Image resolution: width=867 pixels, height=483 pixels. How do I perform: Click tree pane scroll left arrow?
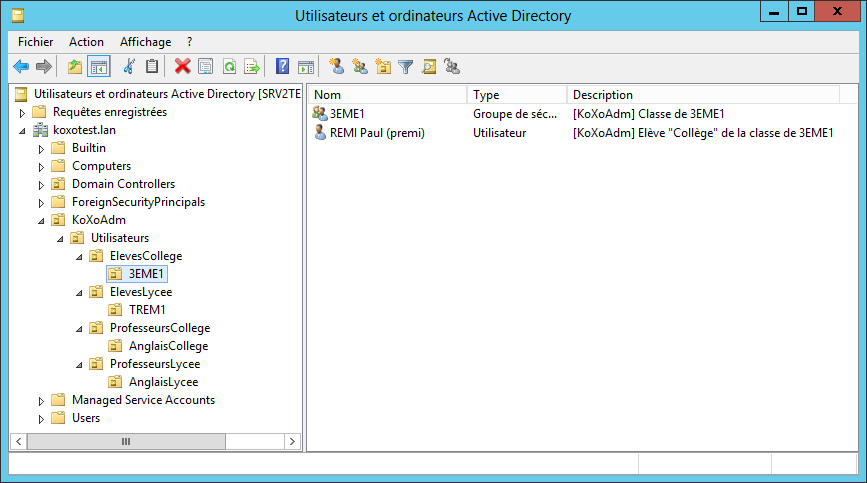(19, 441)
